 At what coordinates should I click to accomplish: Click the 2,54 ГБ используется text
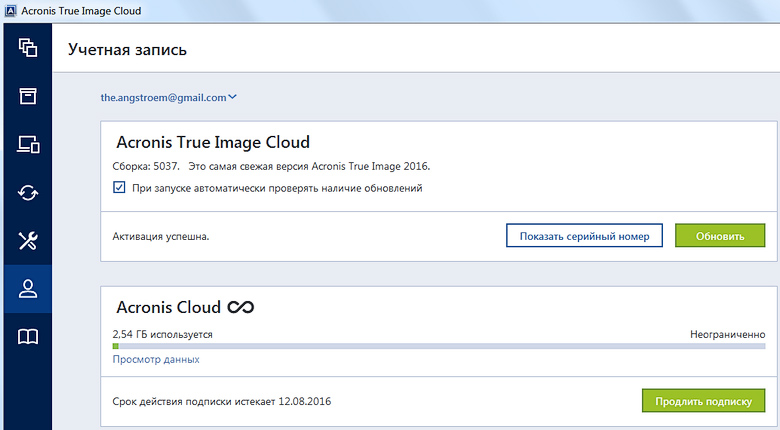162,334
